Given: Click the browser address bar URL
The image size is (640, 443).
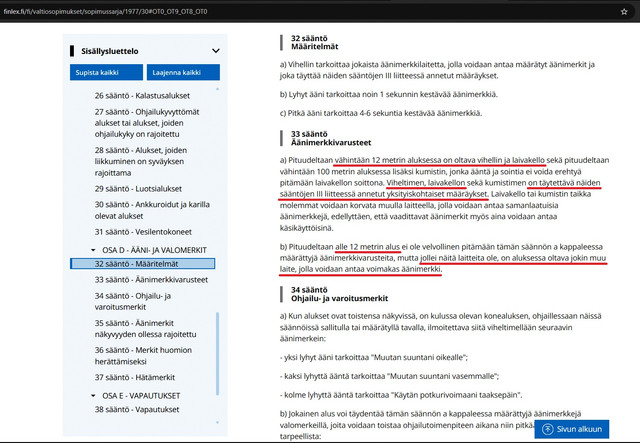Looking at the screenshot, I should click(105, 11).
